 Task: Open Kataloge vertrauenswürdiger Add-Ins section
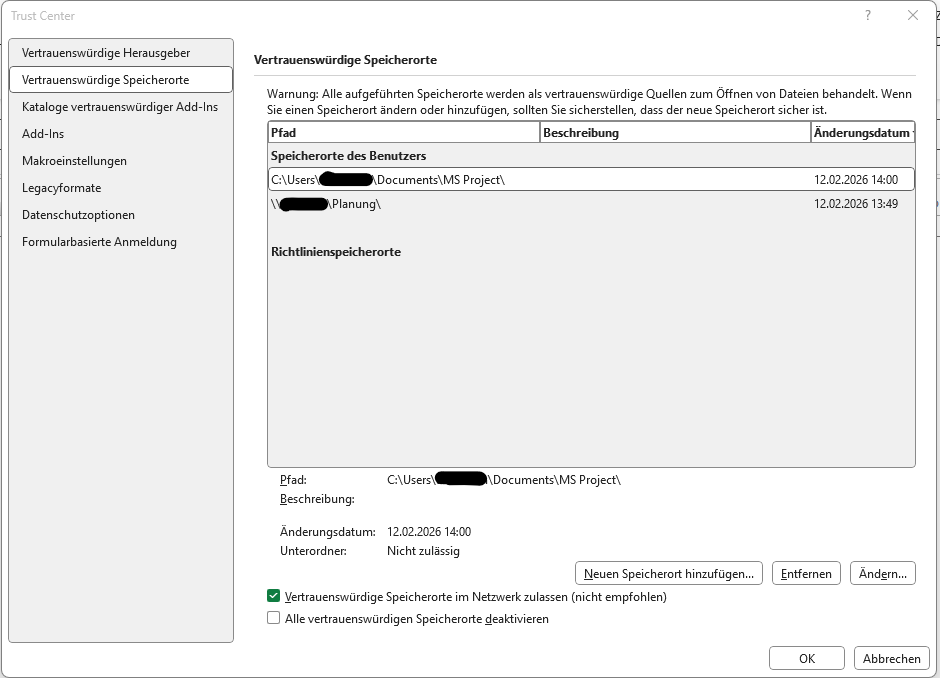coord(121,107)
